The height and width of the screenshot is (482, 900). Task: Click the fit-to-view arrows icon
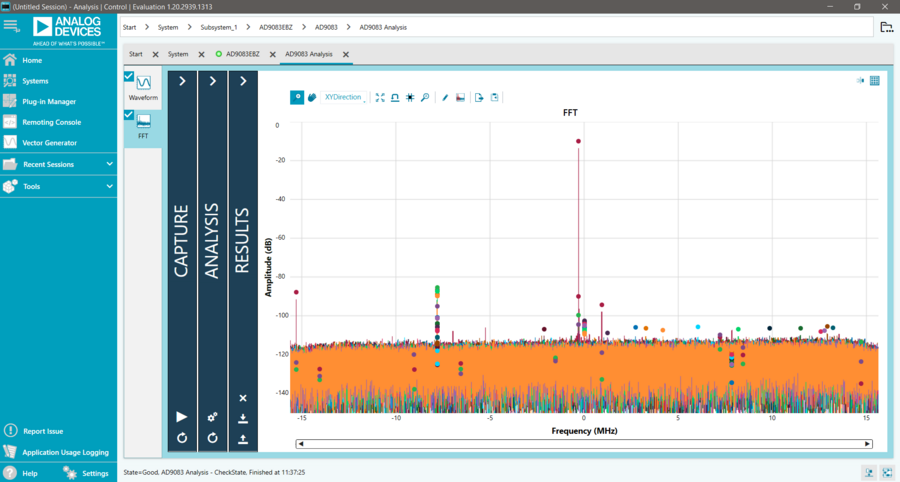380,98
